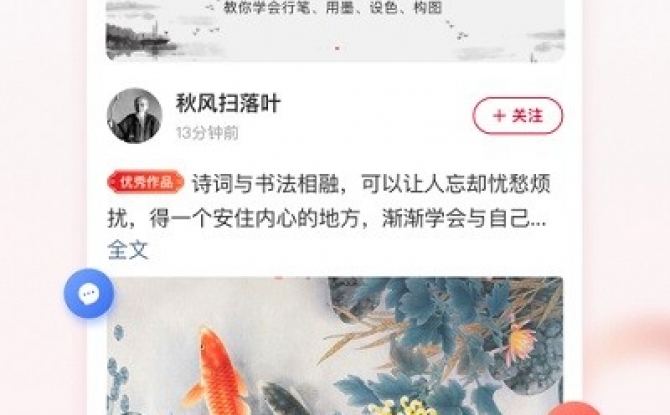Click banner caption 教你学会行笔、用墨、设色、构图

click(333, 8)
